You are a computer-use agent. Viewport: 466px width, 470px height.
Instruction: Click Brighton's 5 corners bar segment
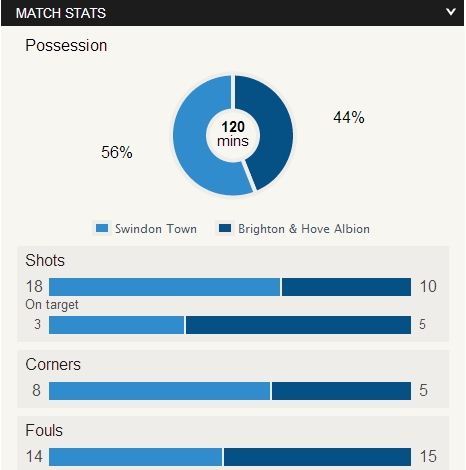pos(341,391)
